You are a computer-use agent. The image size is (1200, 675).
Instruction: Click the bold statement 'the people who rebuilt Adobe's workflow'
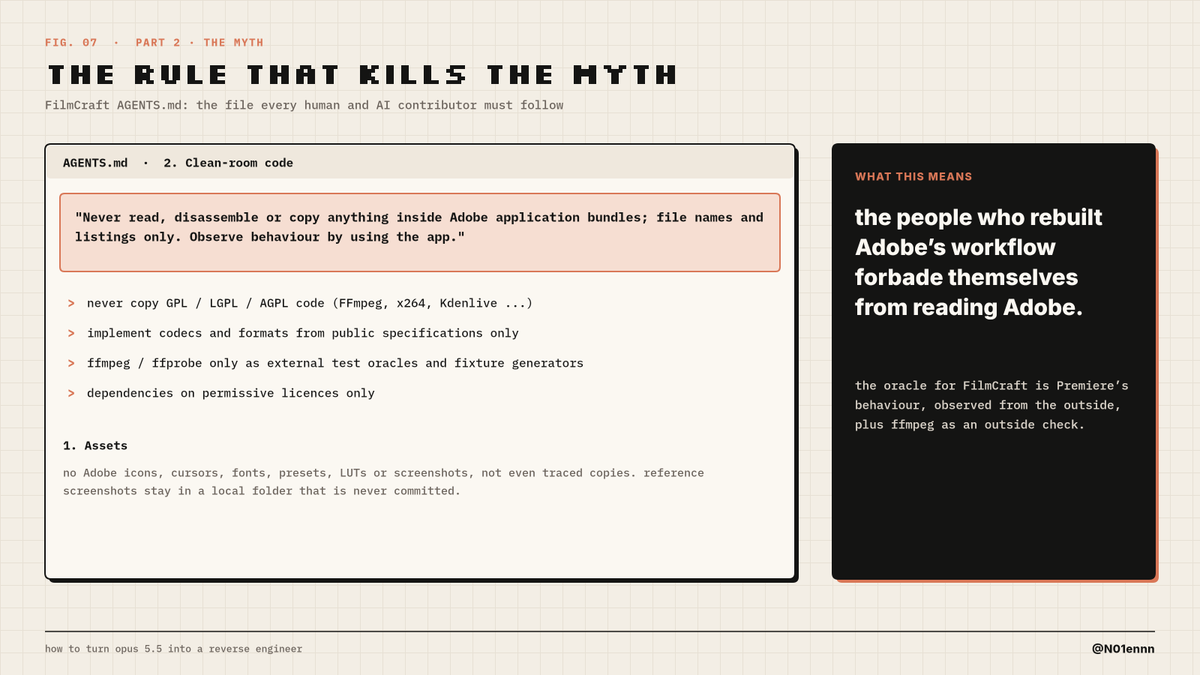[x=980, y=262]
